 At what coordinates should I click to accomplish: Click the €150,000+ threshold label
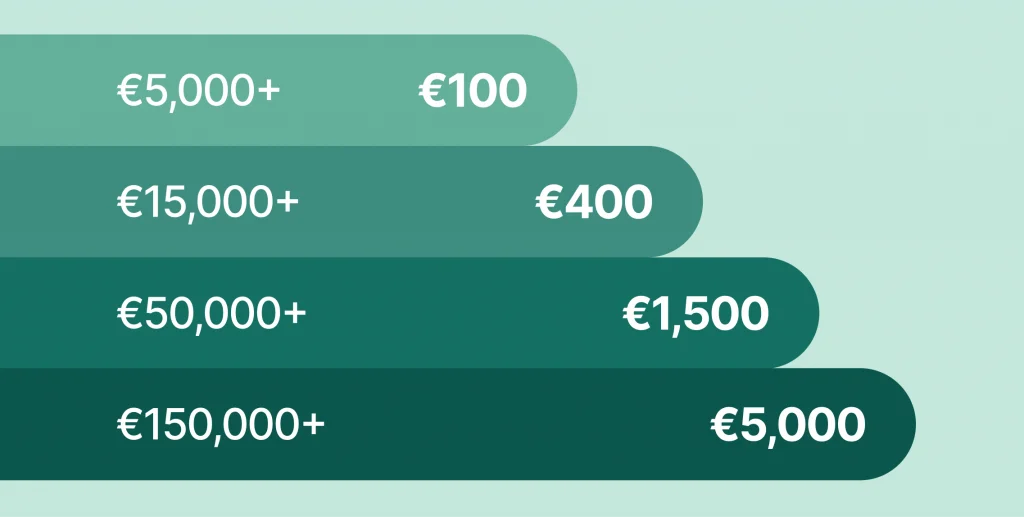click(x=221, y=425)
